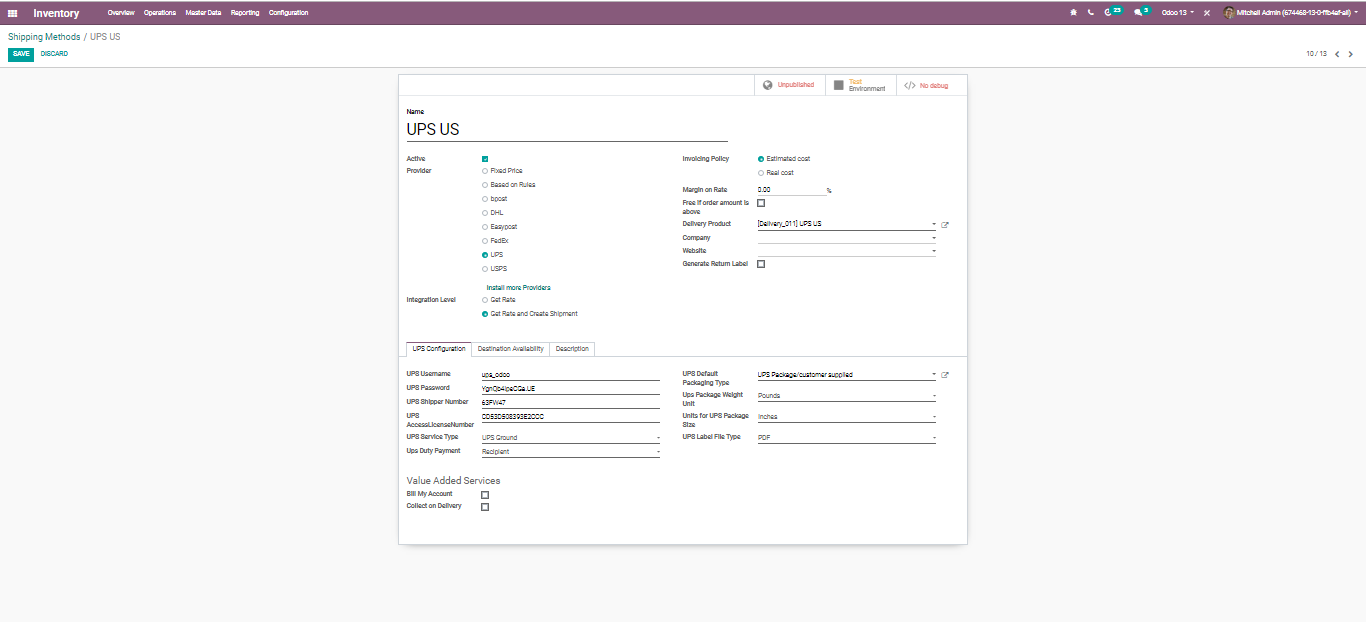Screen dimensions: 1366x622
Task: Select Easypost provider radio
Action: pyautogui.click(x=485, y=227)
